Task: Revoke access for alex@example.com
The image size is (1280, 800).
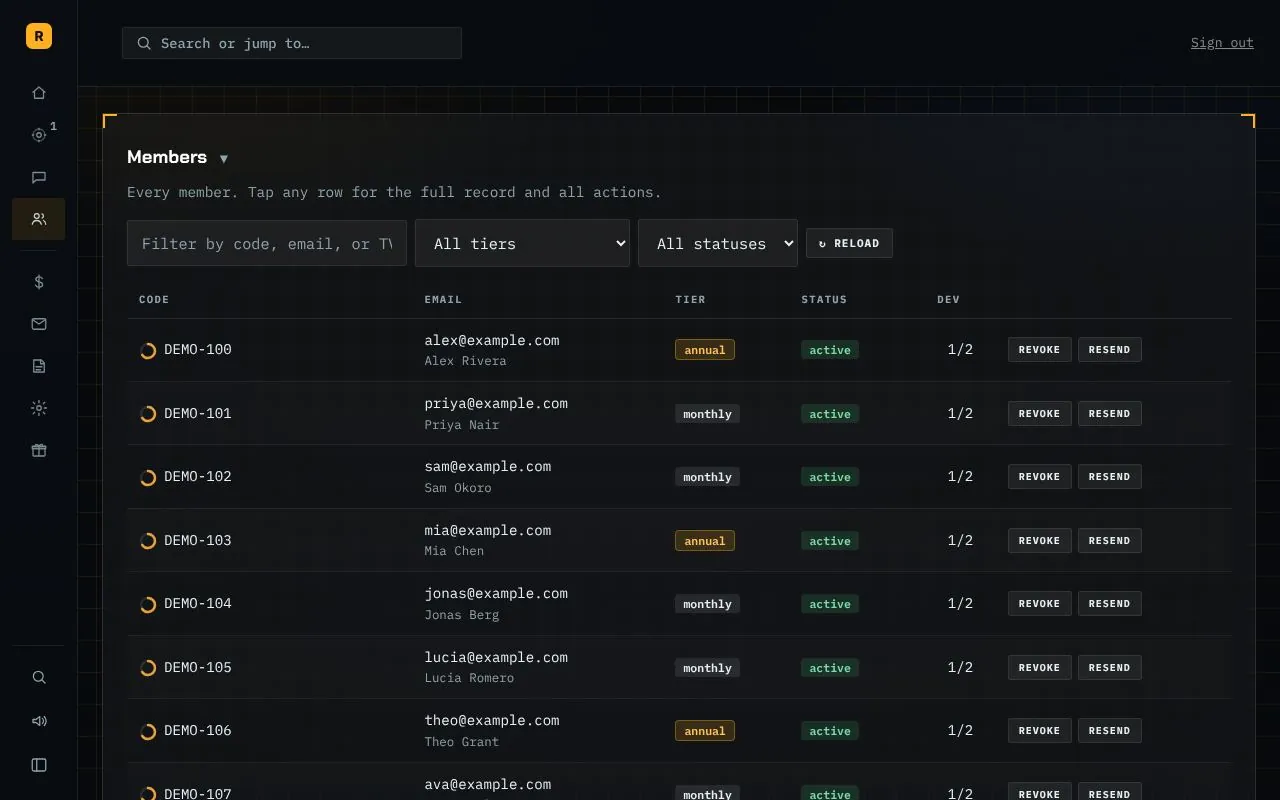Action: coord(1040,349)
